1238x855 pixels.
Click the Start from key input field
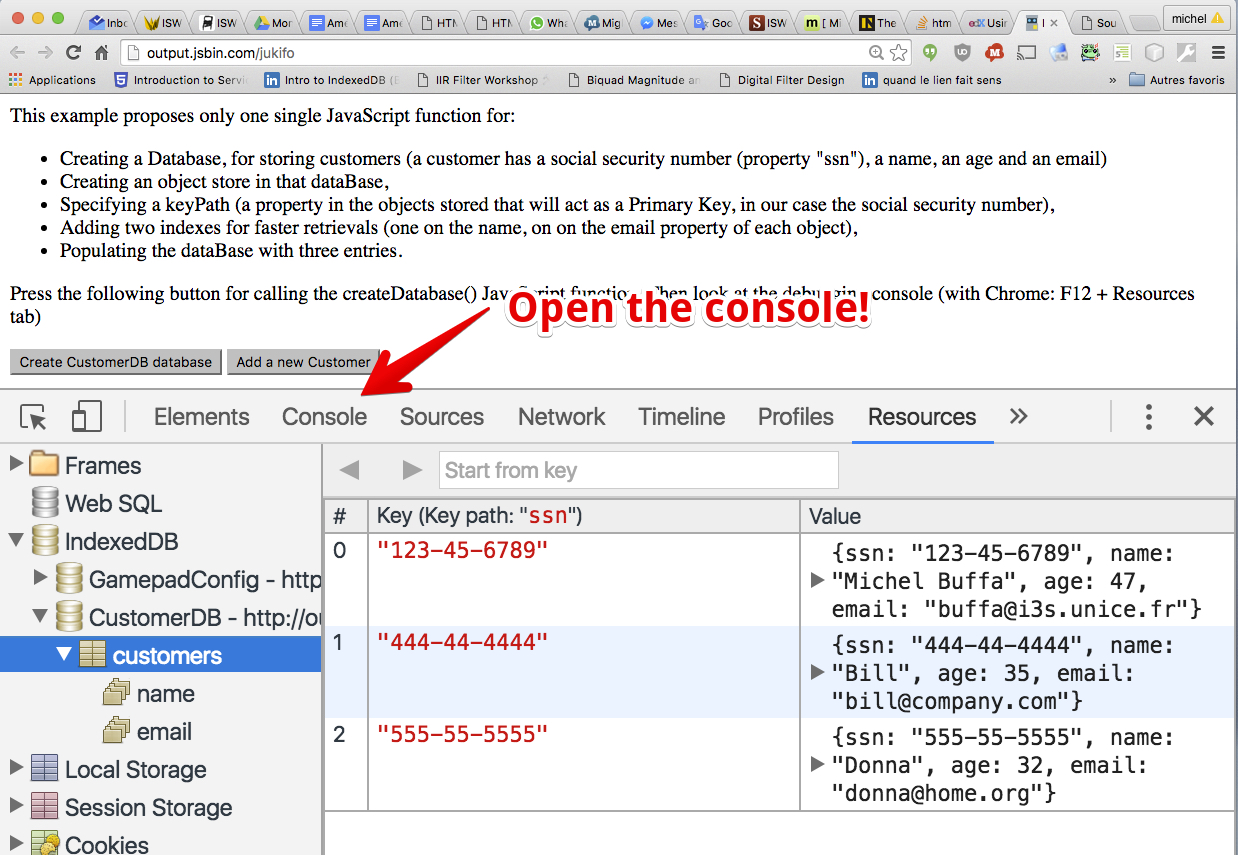(638, 470)
